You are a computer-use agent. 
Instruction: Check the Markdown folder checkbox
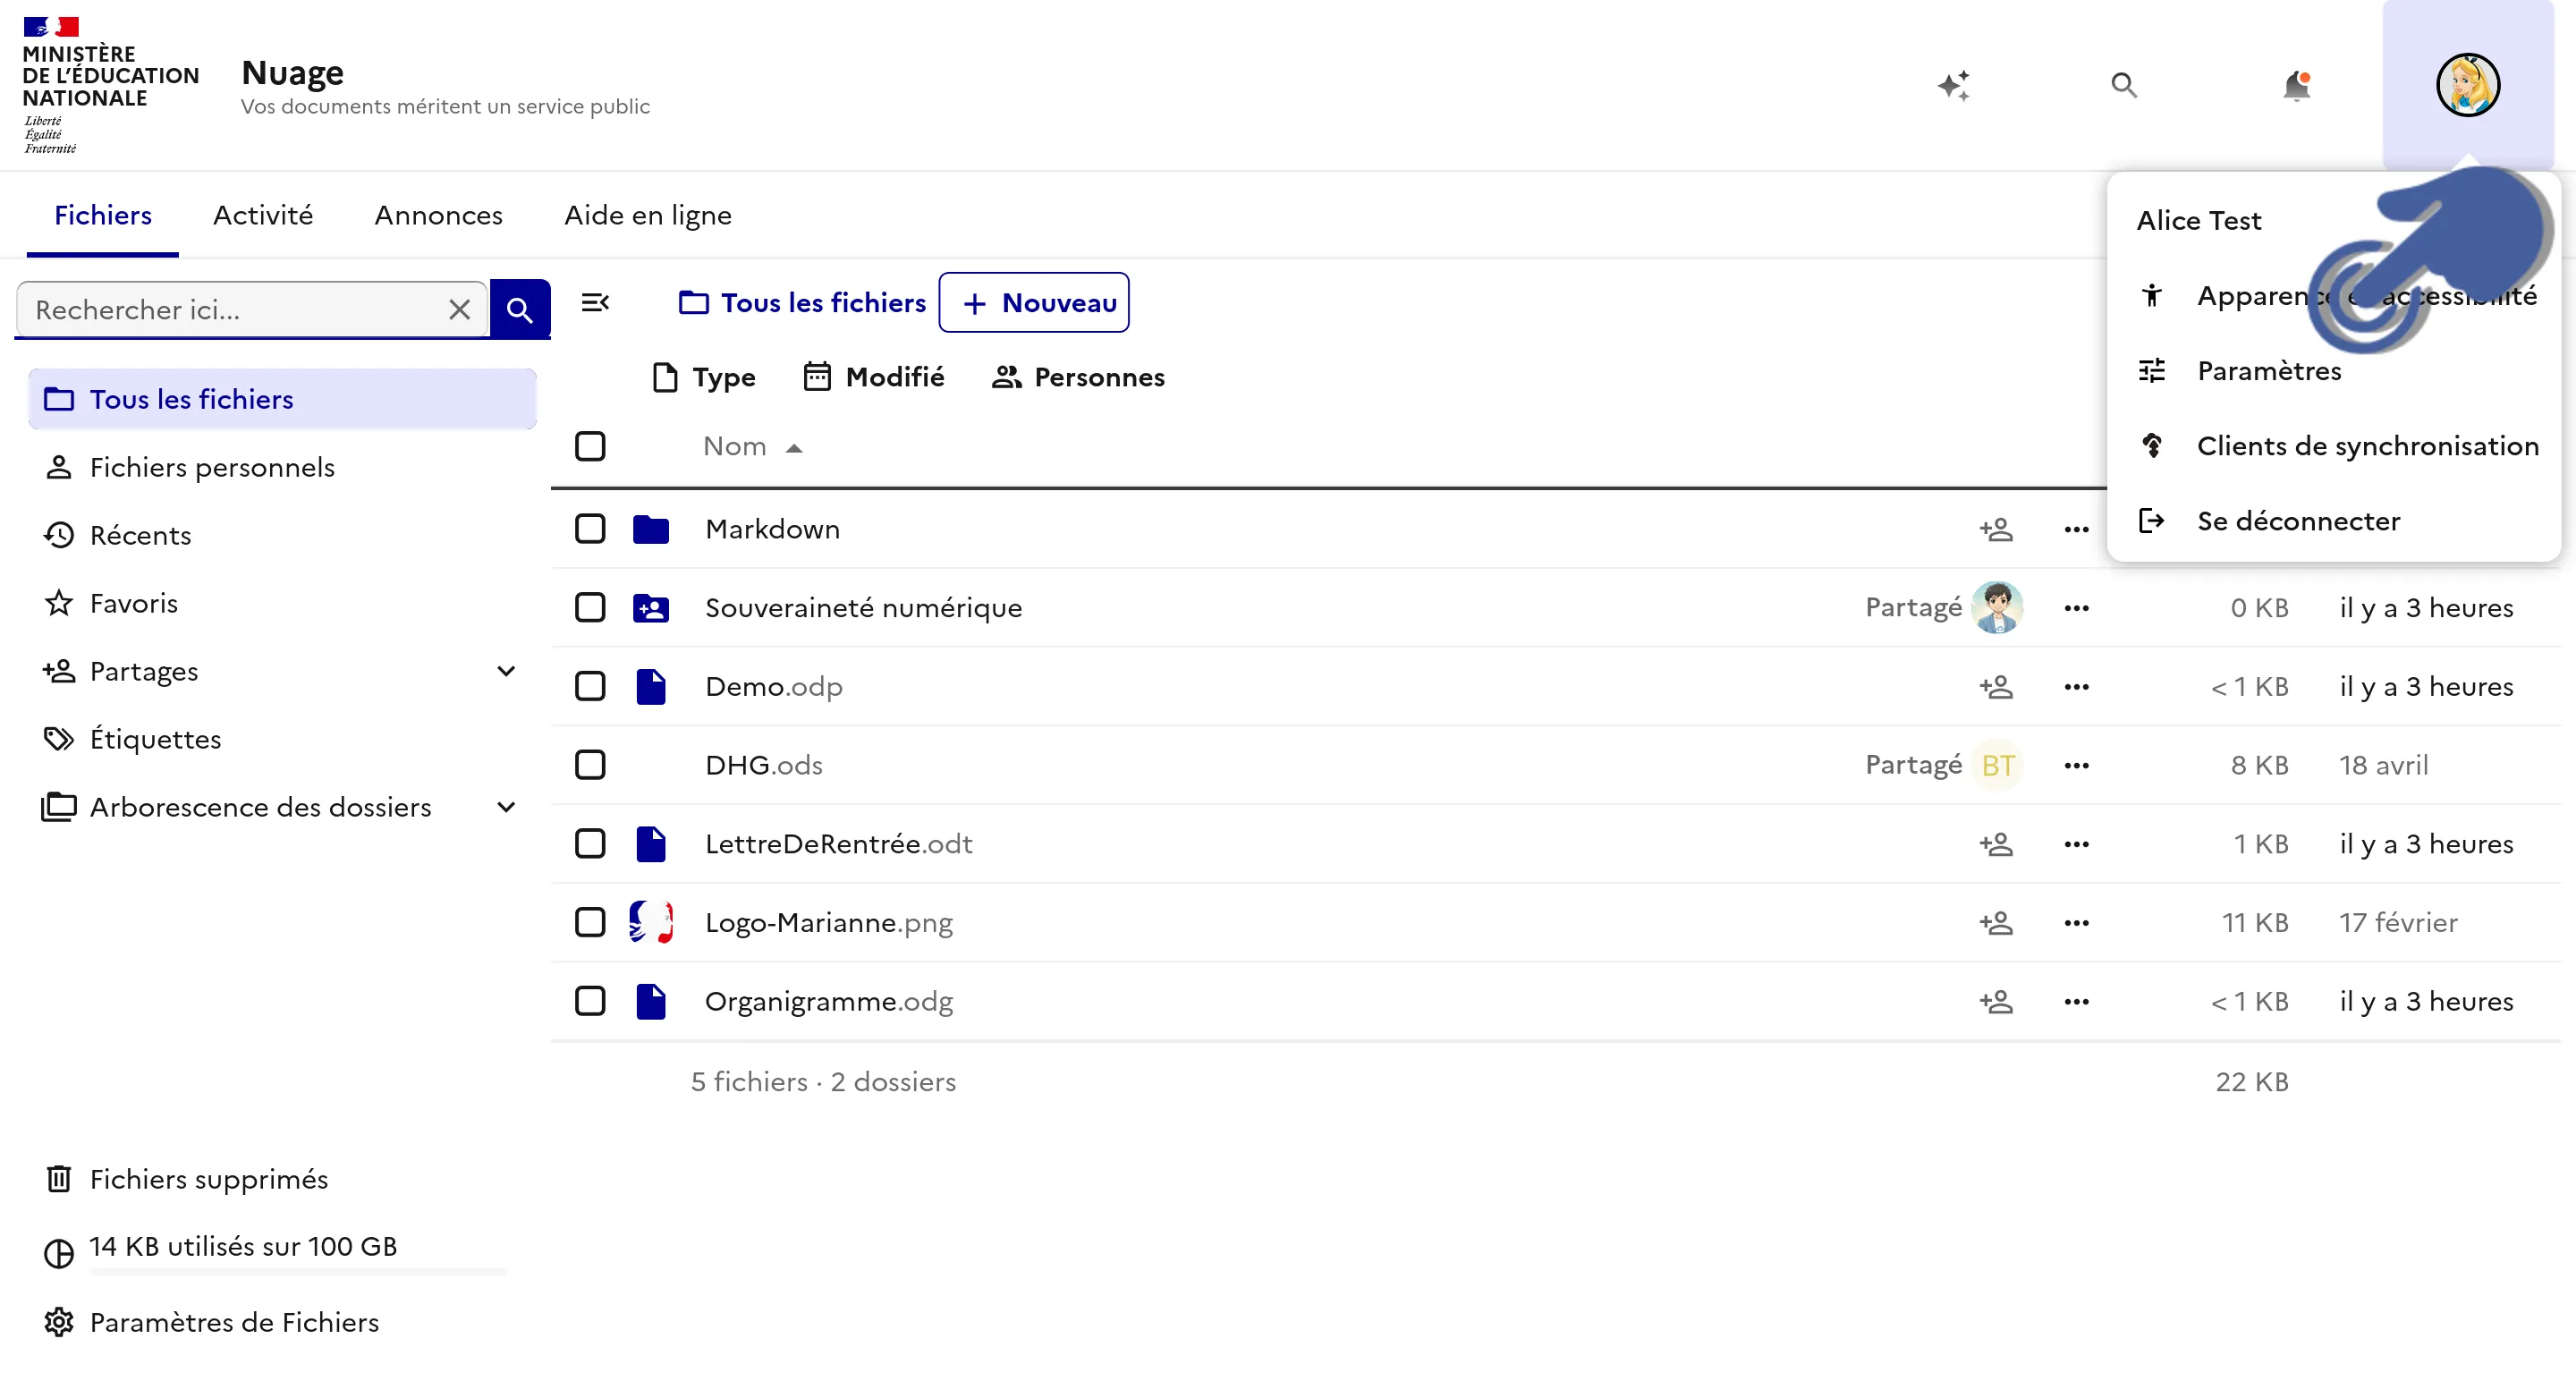[590, 529]
